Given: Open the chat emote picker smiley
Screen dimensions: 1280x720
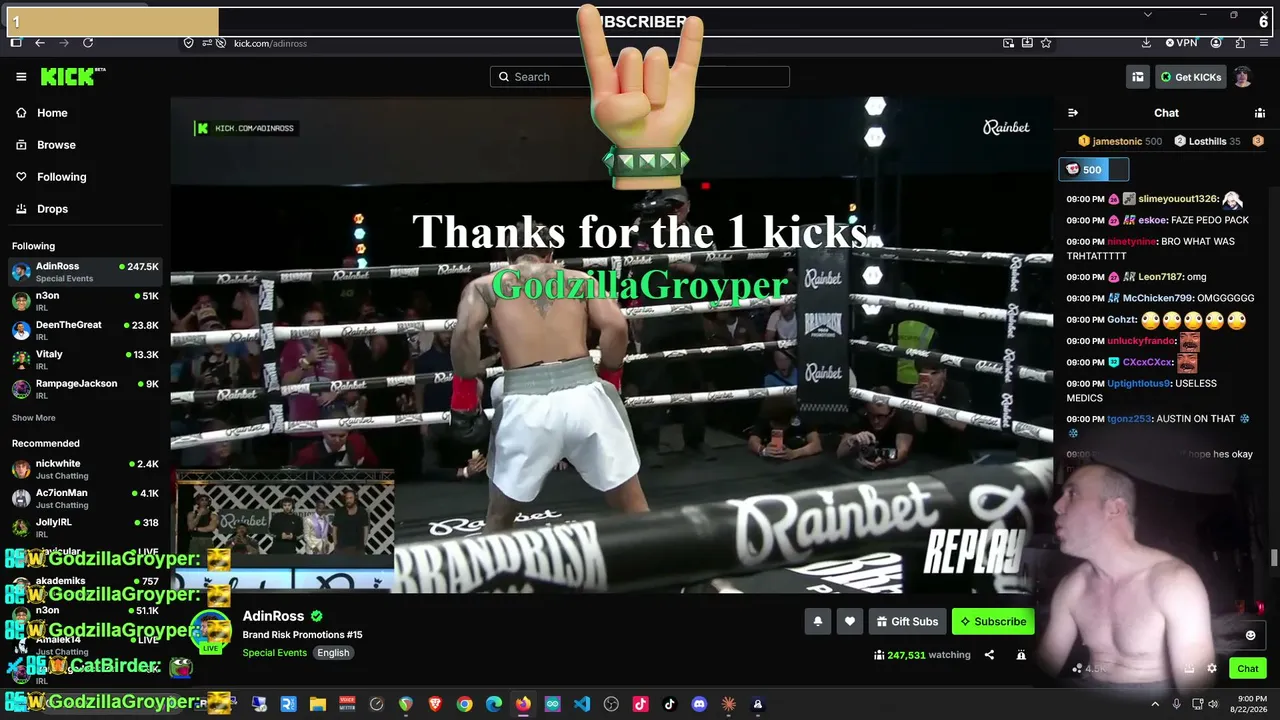Looking at the screenshot, I should [1250, 635].
